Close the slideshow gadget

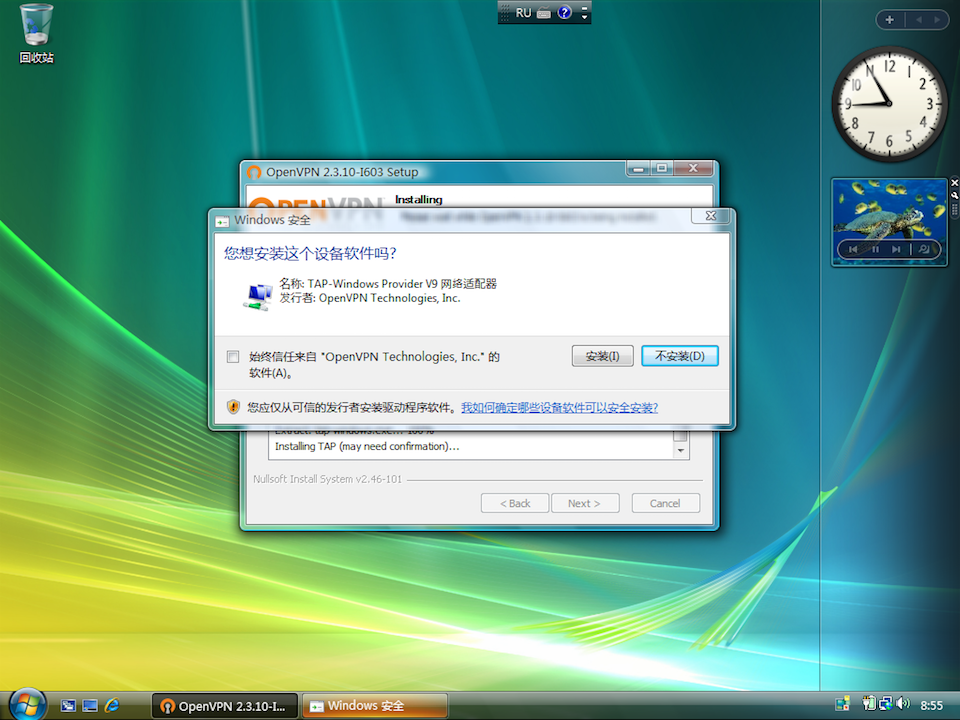(954, 182)
